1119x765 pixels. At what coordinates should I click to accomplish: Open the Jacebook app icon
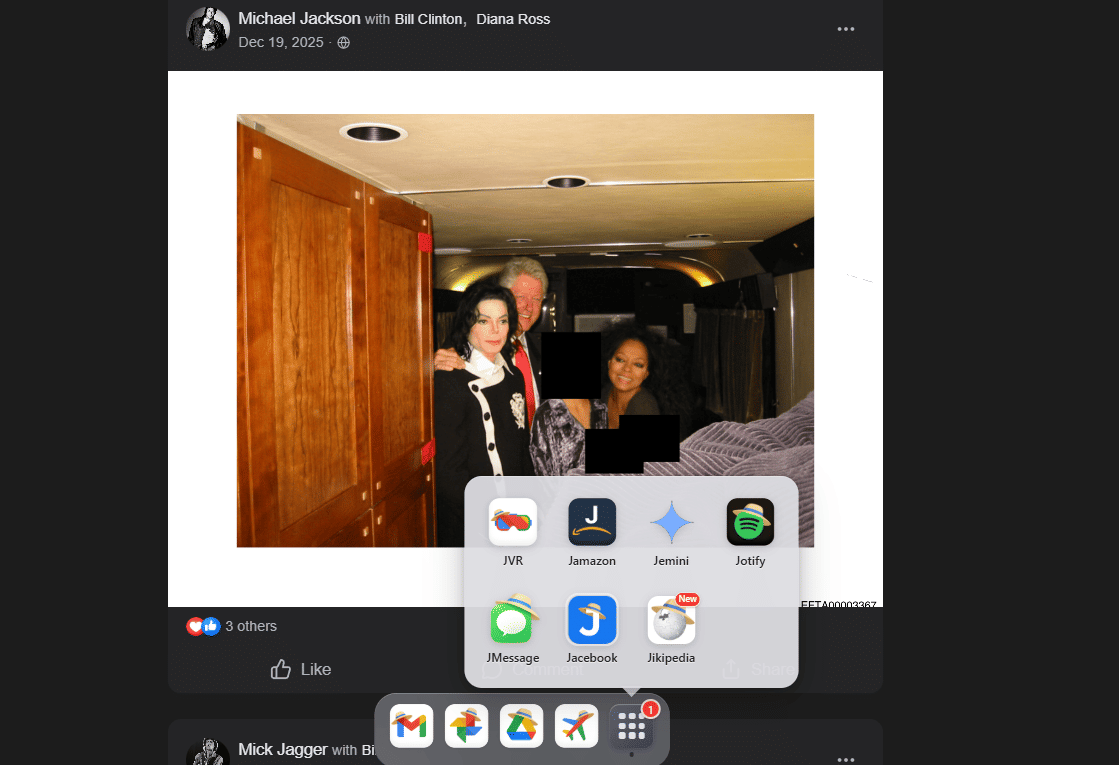click(x=592, y=620)
